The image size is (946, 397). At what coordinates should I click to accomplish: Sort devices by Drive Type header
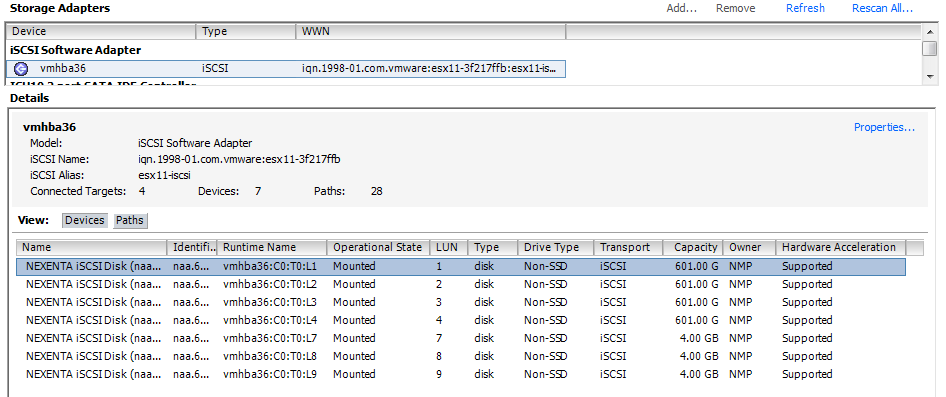point(556,247)
